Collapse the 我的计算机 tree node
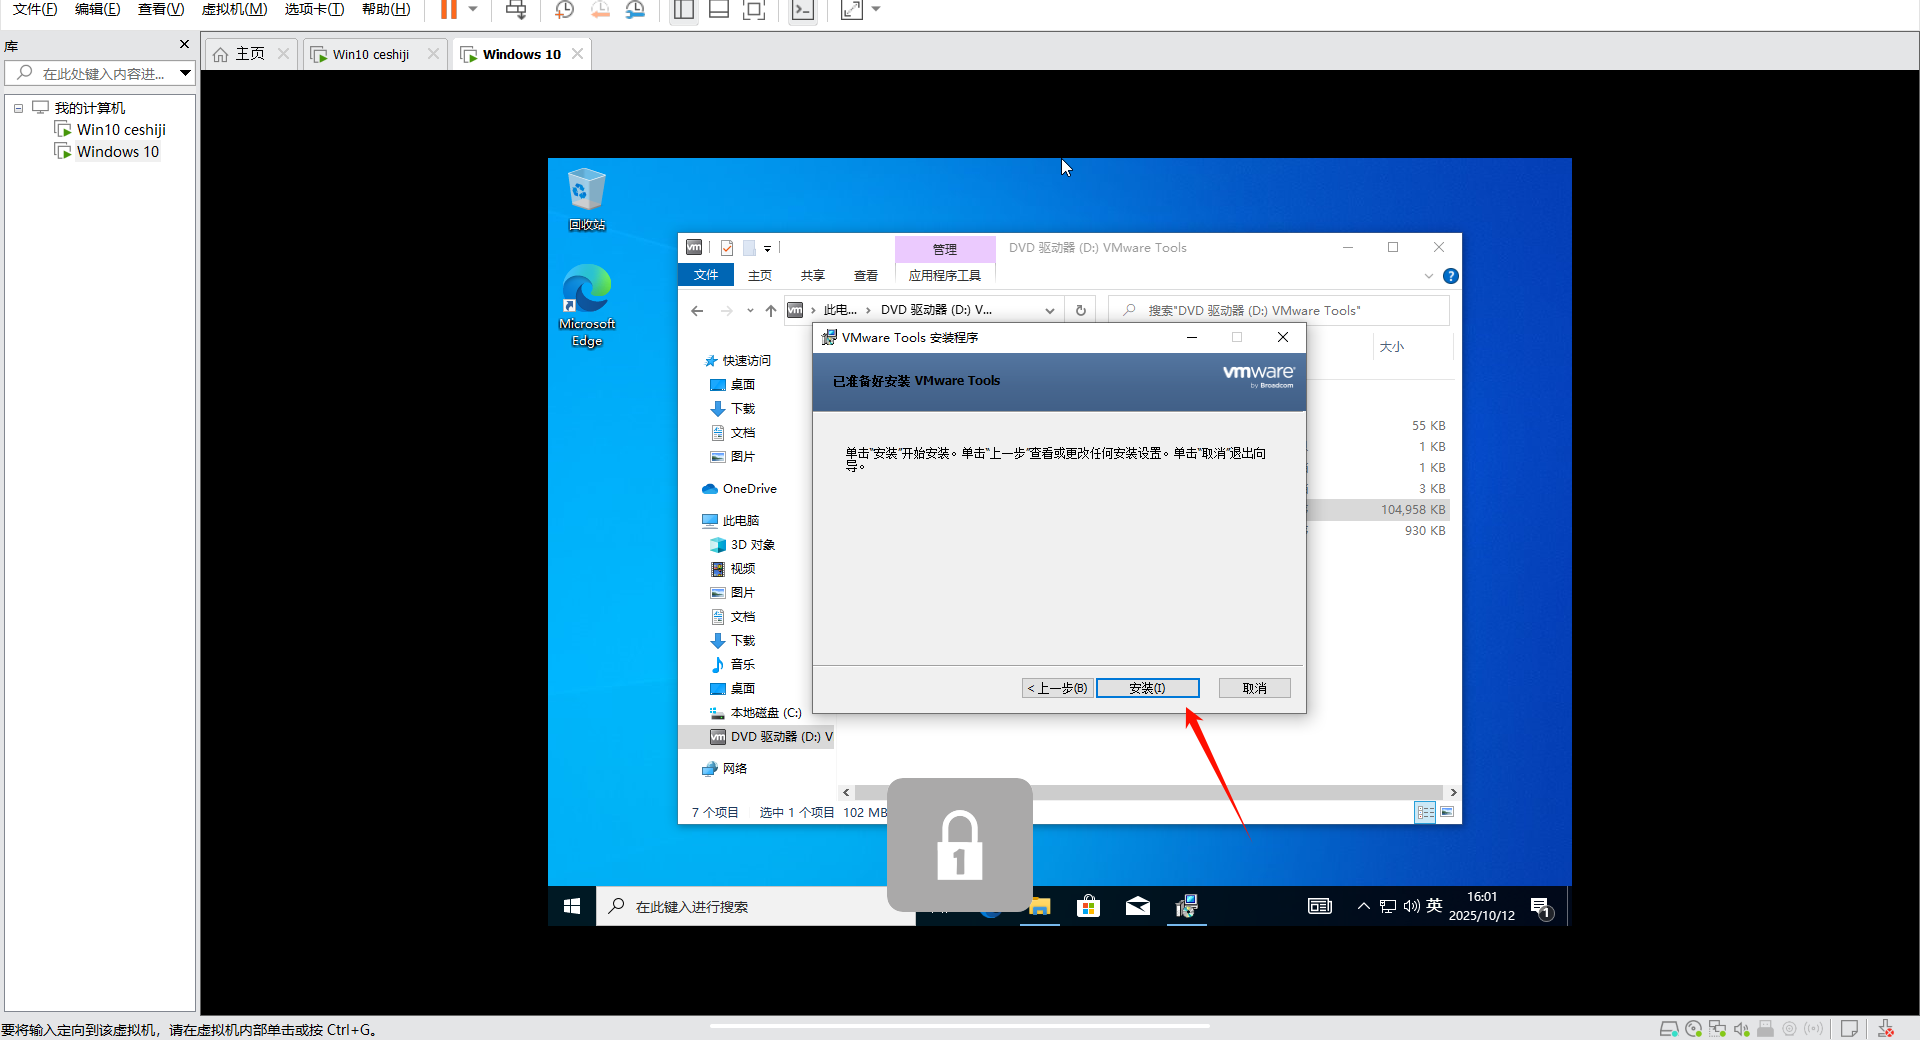Image resolution: width=1920 pixels, height=1040 pixels. (x=18, y=108)
